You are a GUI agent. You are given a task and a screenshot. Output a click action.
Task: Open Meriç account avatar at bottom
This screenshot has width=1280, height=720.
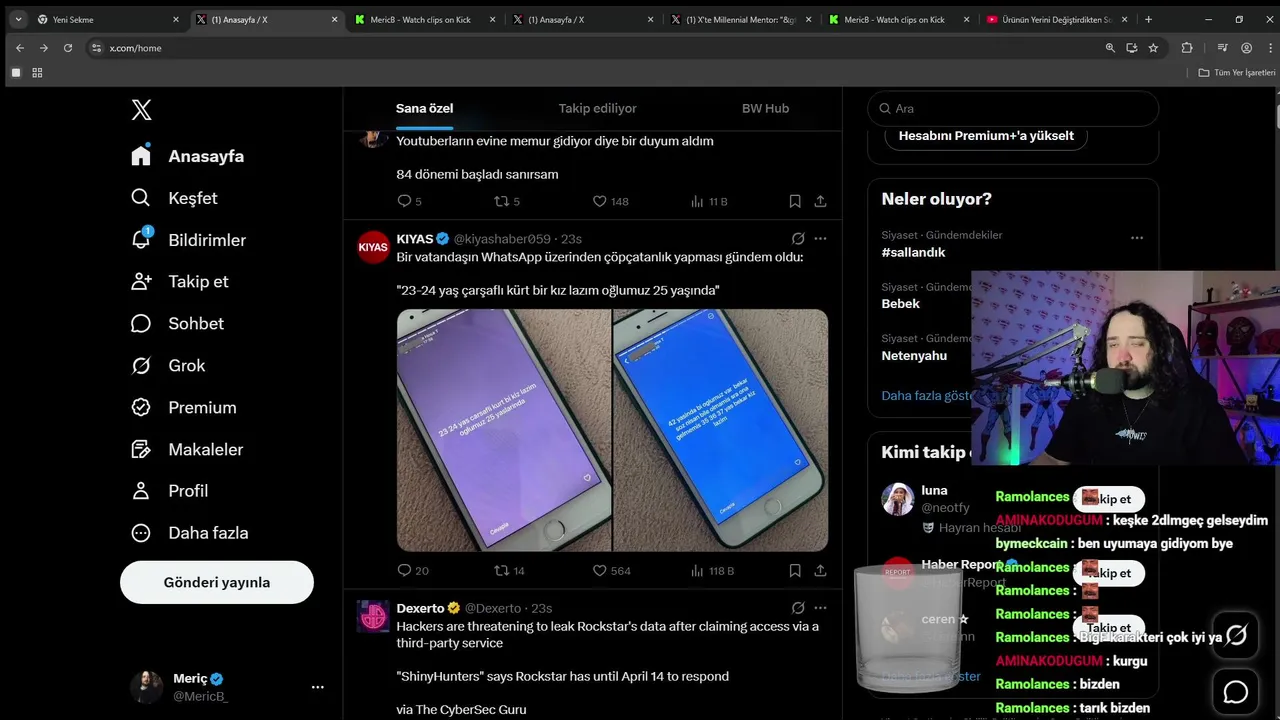pyautogui.click(x=146, y=687)
